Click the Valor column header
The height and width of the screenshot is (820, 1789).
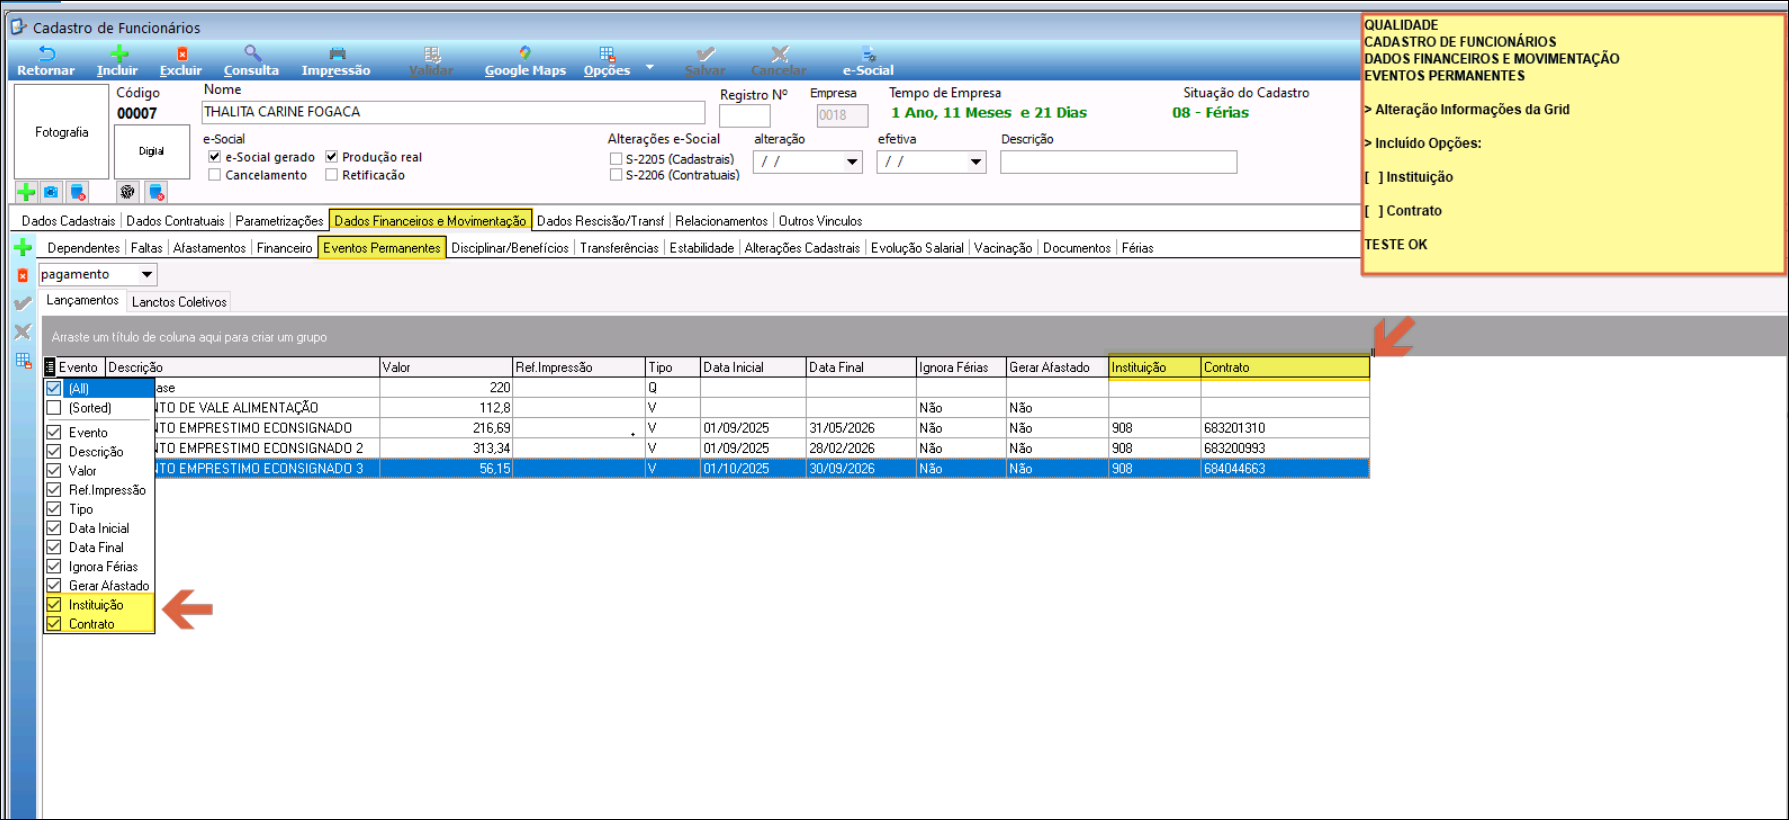click(445, 367)
